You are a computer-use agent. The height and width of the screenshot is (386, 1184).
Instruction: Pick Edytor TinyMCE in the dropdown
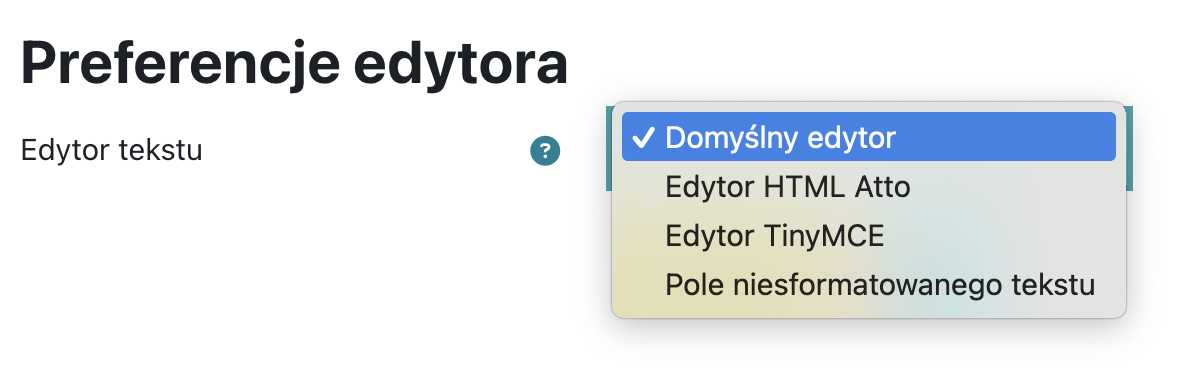[868, 236]
